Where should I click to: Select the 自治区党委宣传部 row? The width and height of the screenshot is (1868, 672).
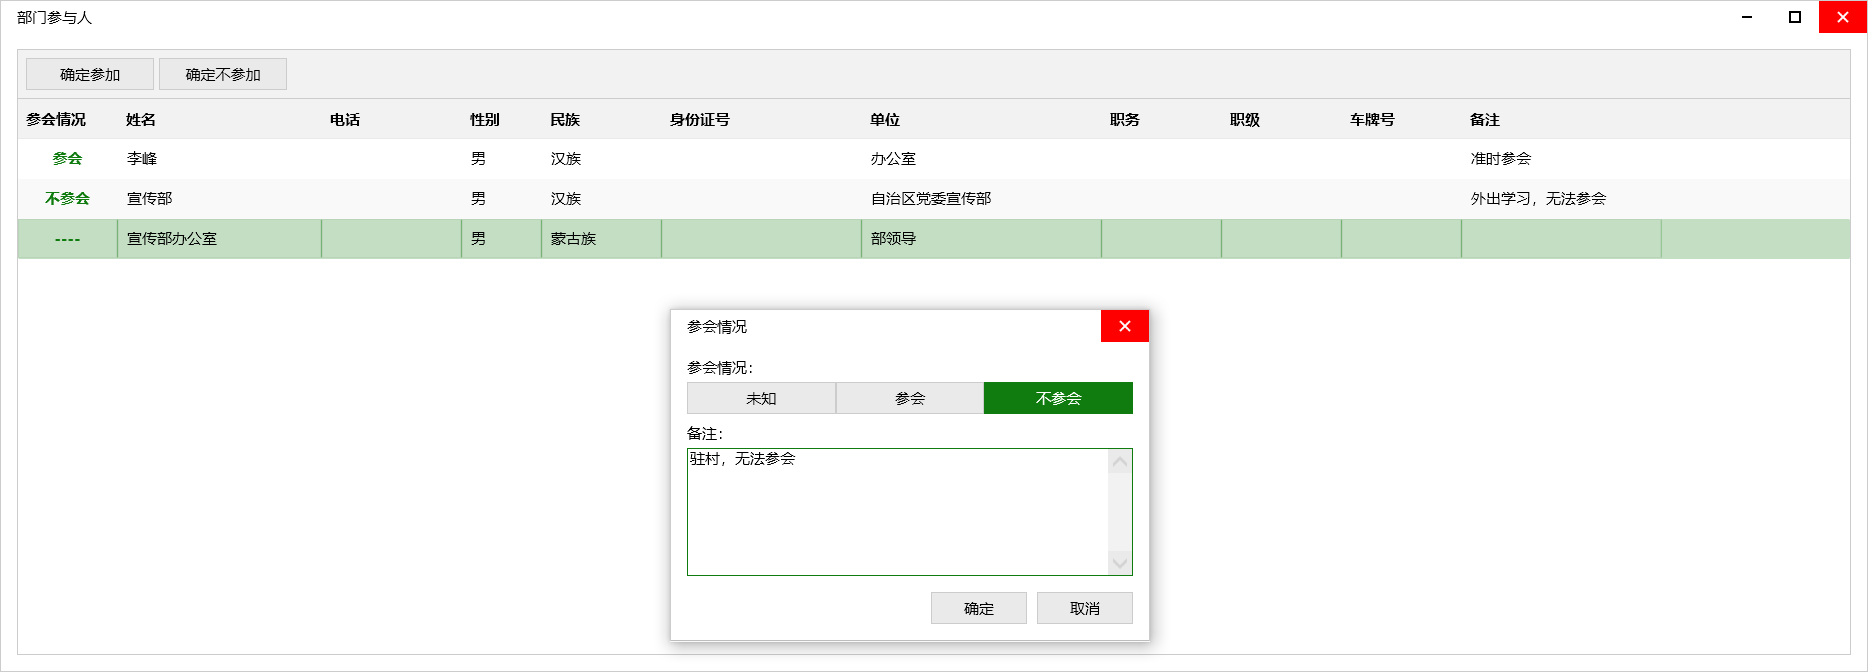tap(930, 199)
